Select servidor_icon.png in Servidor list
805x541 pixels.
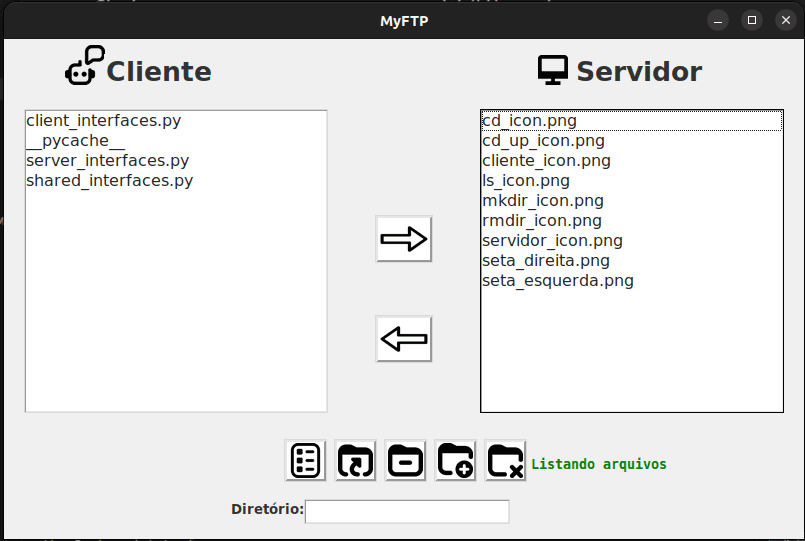pos(632,241)
